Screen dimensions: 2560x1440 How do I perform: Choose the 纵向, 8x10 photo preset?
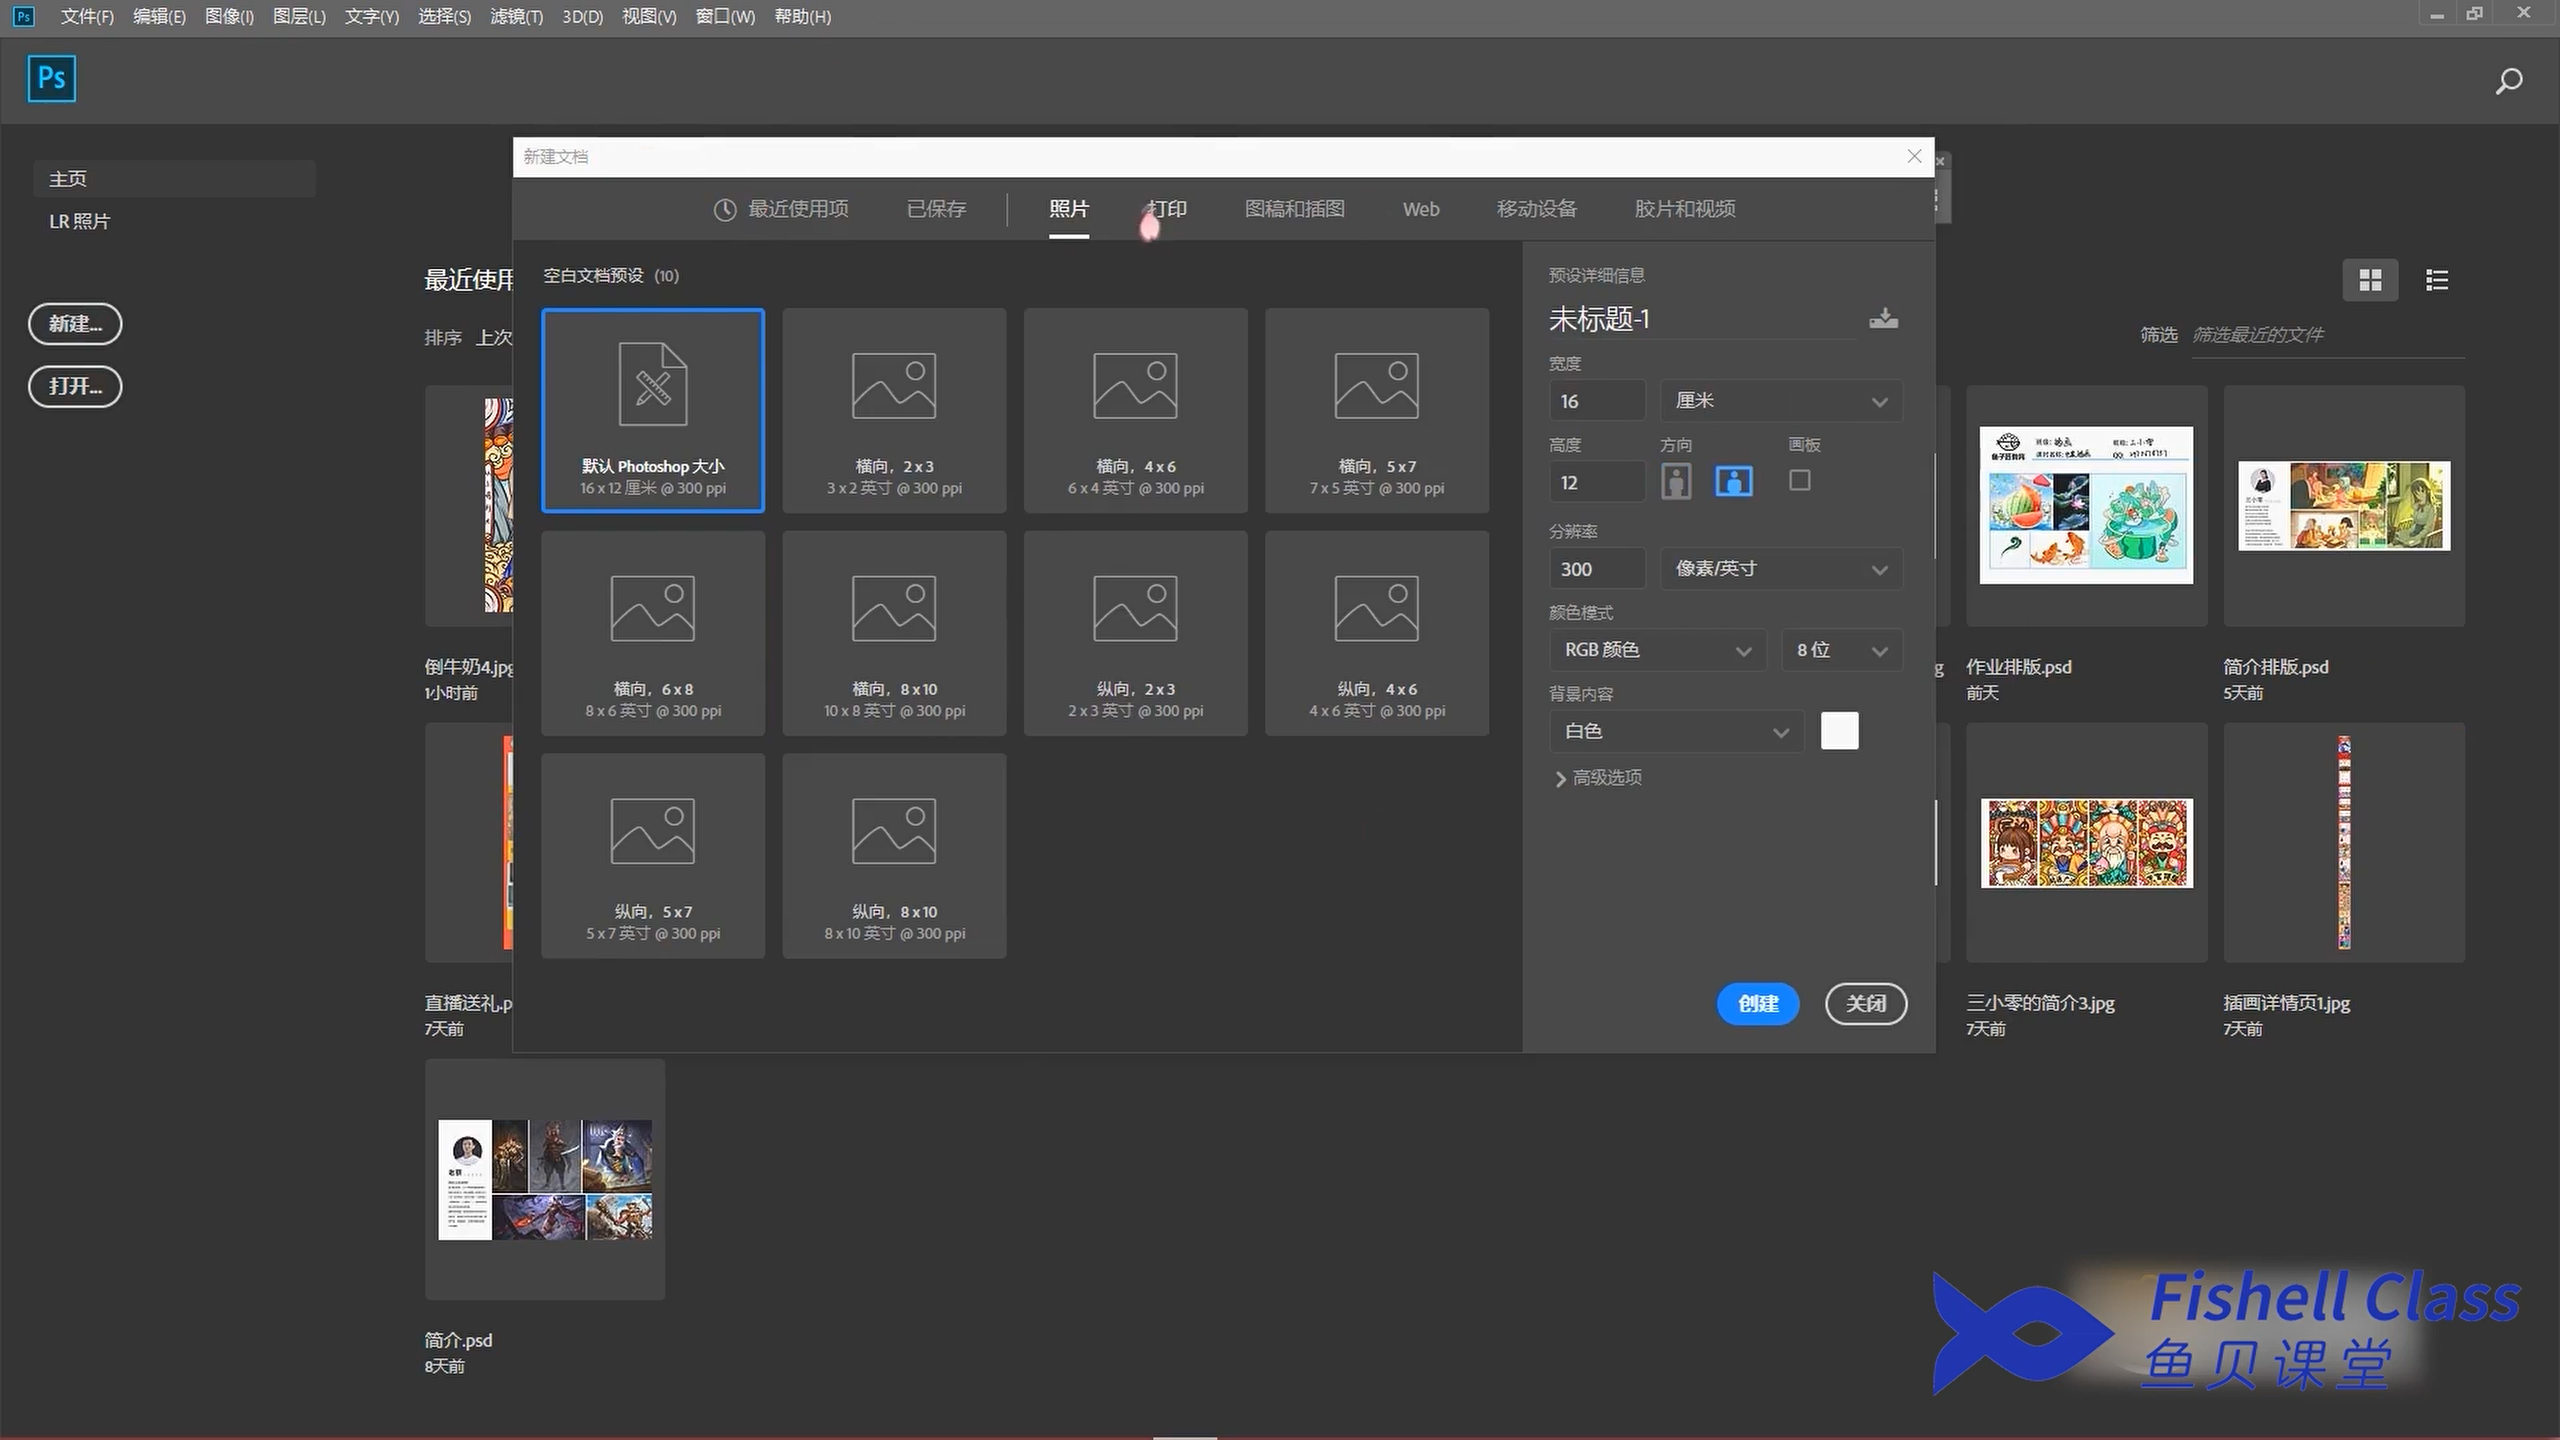[894, 856]
